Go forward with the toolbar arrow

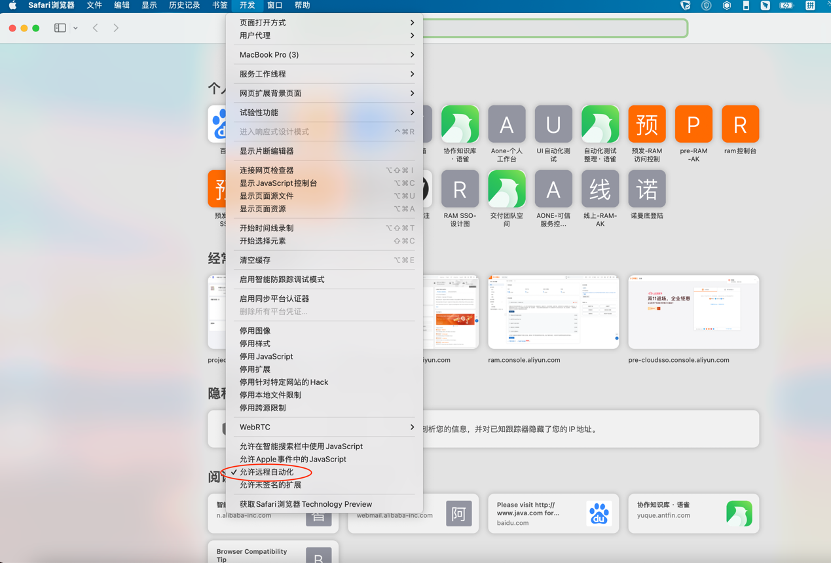click(x=116, y=28)
